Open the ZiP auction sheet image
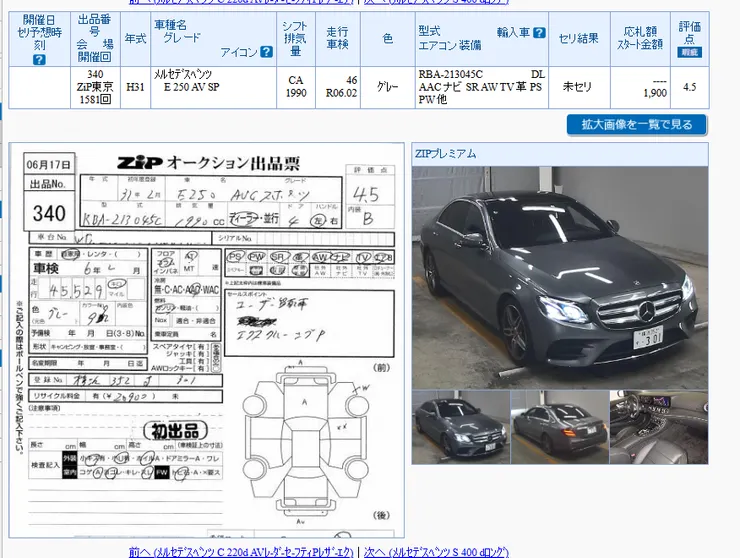 click(207, 340)
